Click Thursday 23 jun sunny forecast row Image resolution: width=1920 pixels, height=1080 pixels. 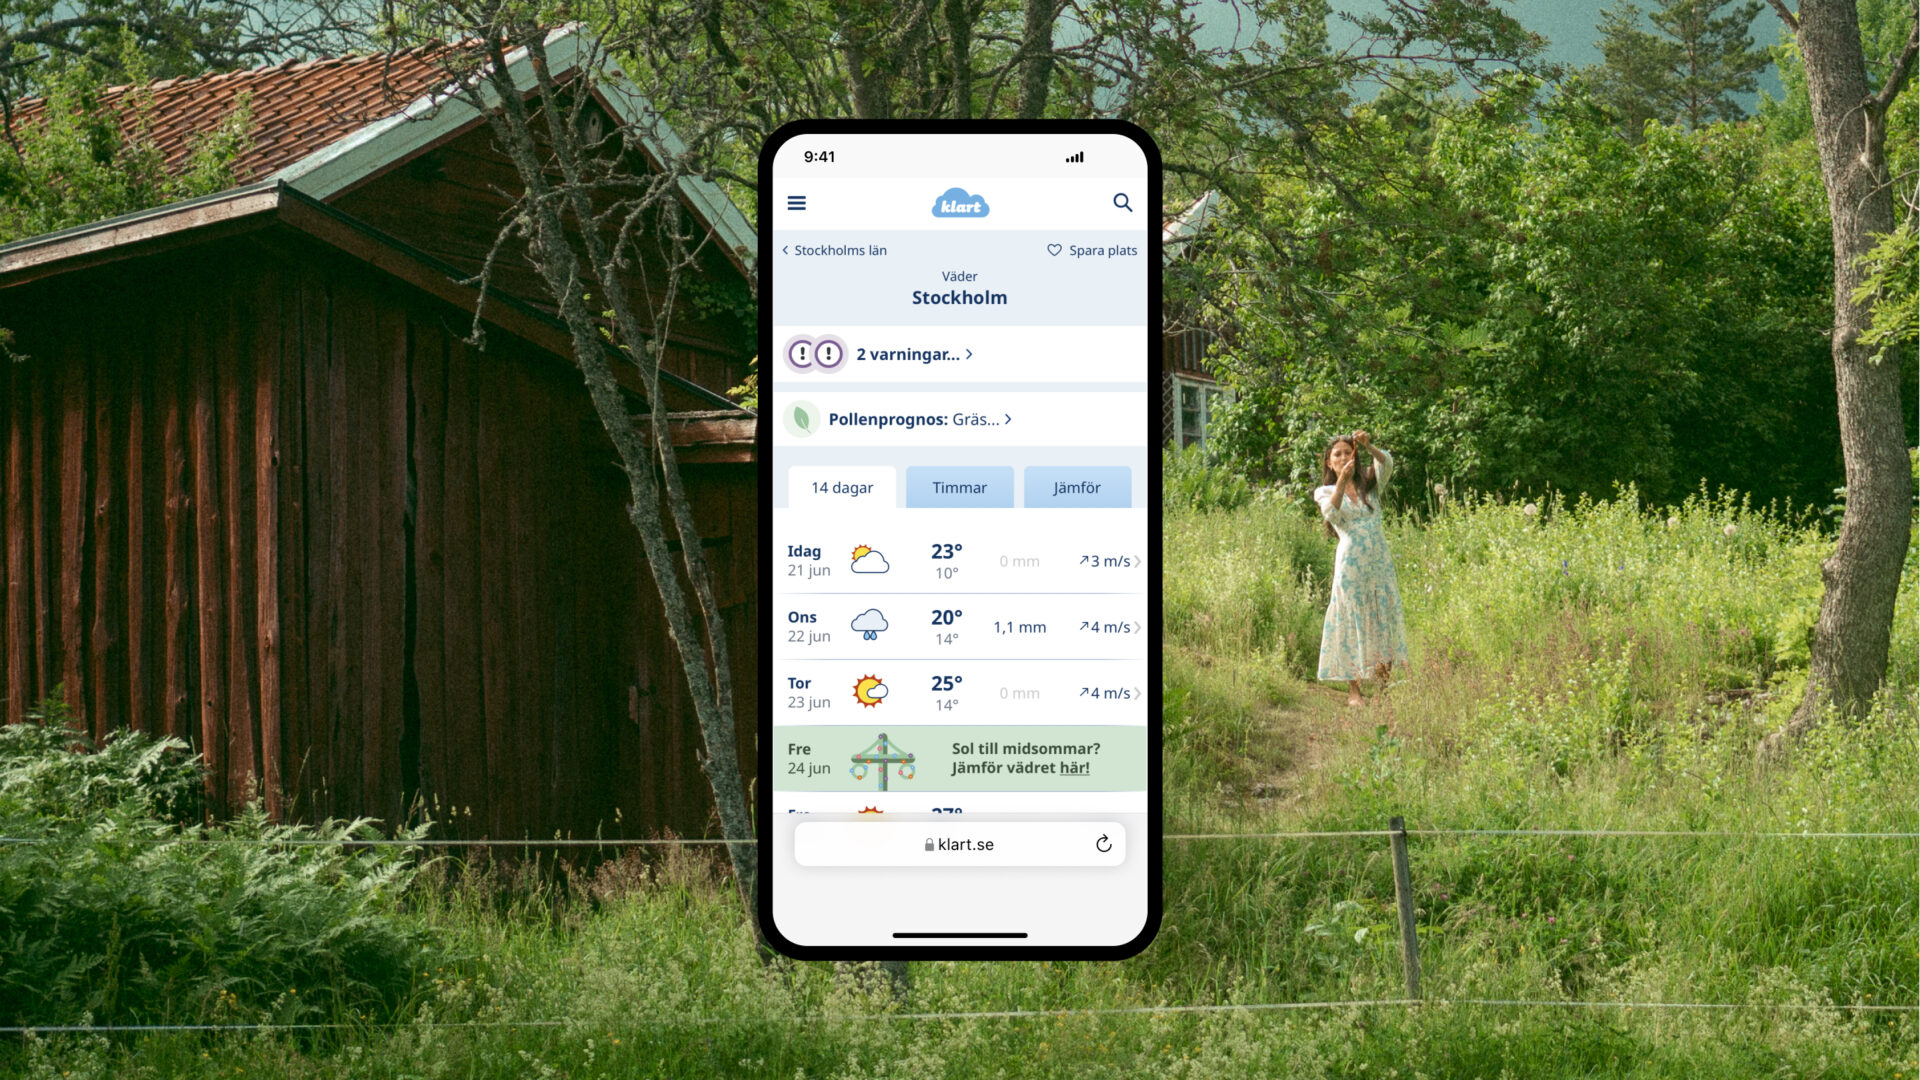[x=960, y=692]
